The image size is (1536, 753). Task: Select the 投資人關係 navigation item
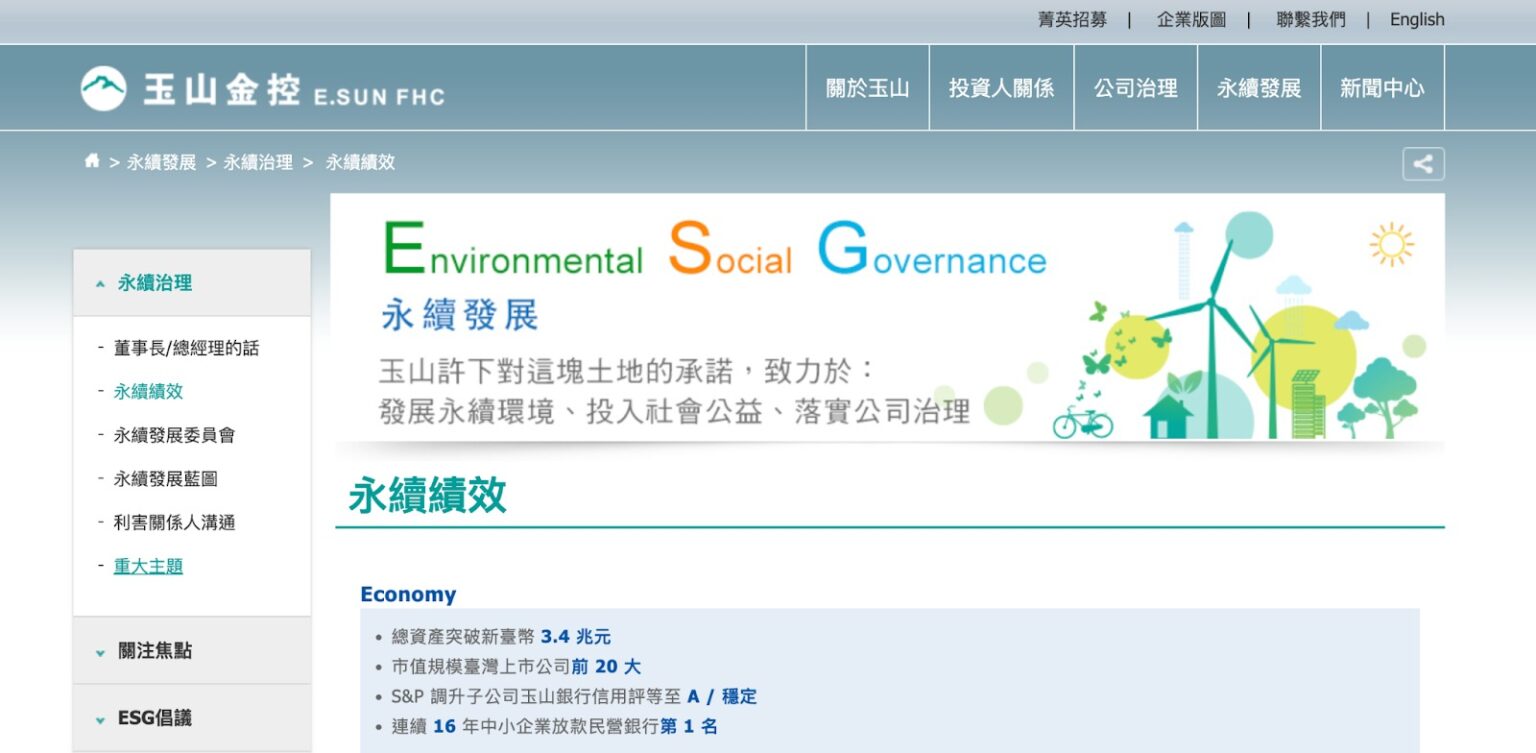coord(1001,87)
